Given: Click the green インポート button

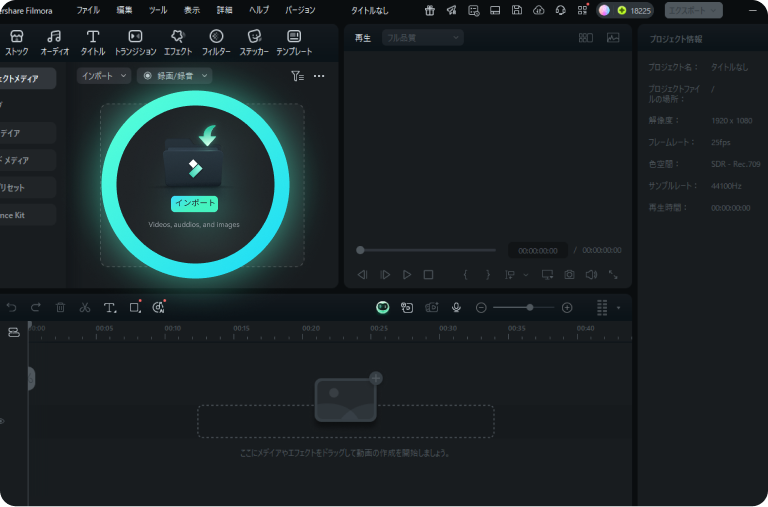Looking at the screenshot, I should tap(194, 203).
